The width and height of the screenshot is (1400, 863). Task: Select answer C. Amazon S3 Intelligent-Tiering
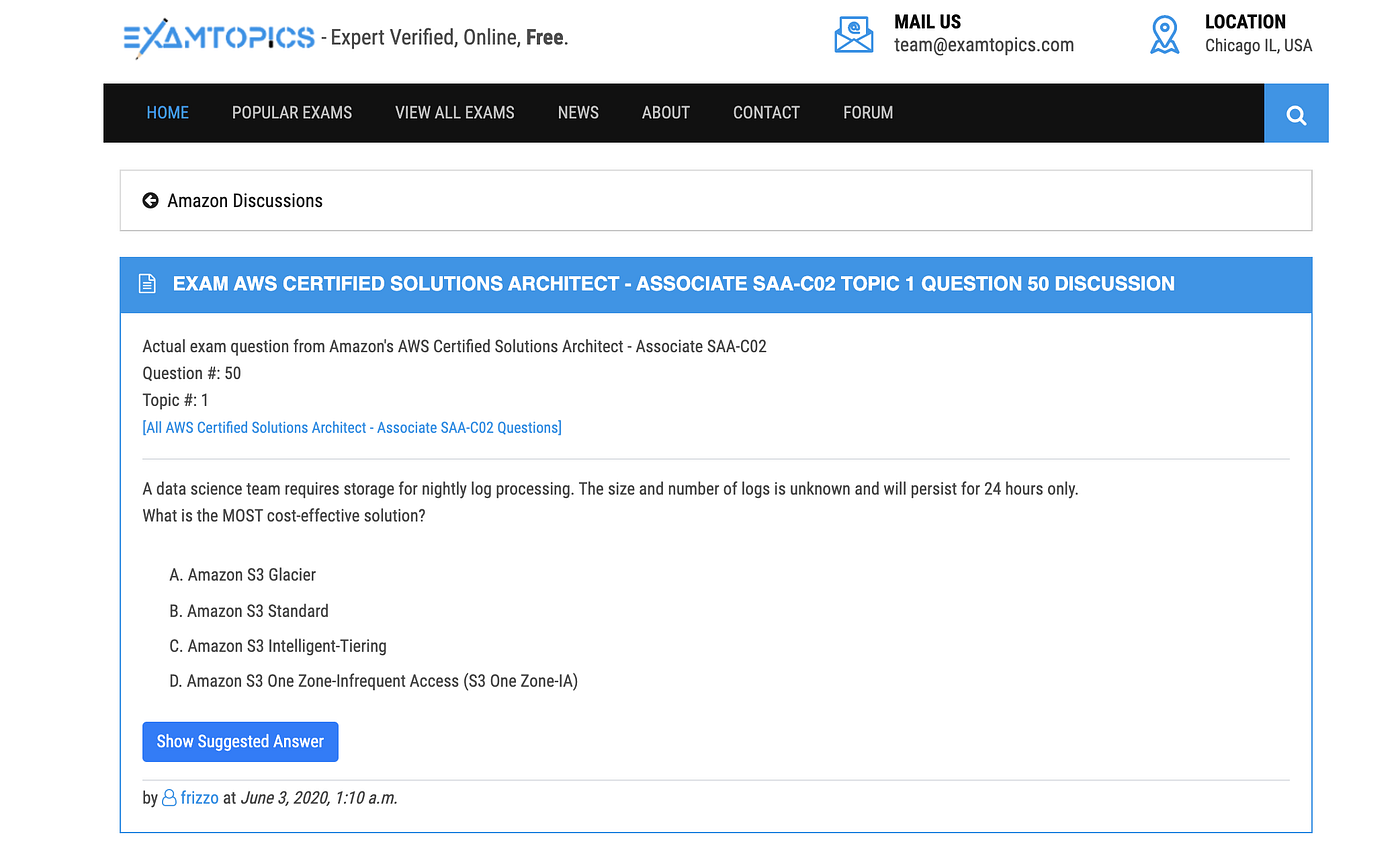(x=278, y=646)
